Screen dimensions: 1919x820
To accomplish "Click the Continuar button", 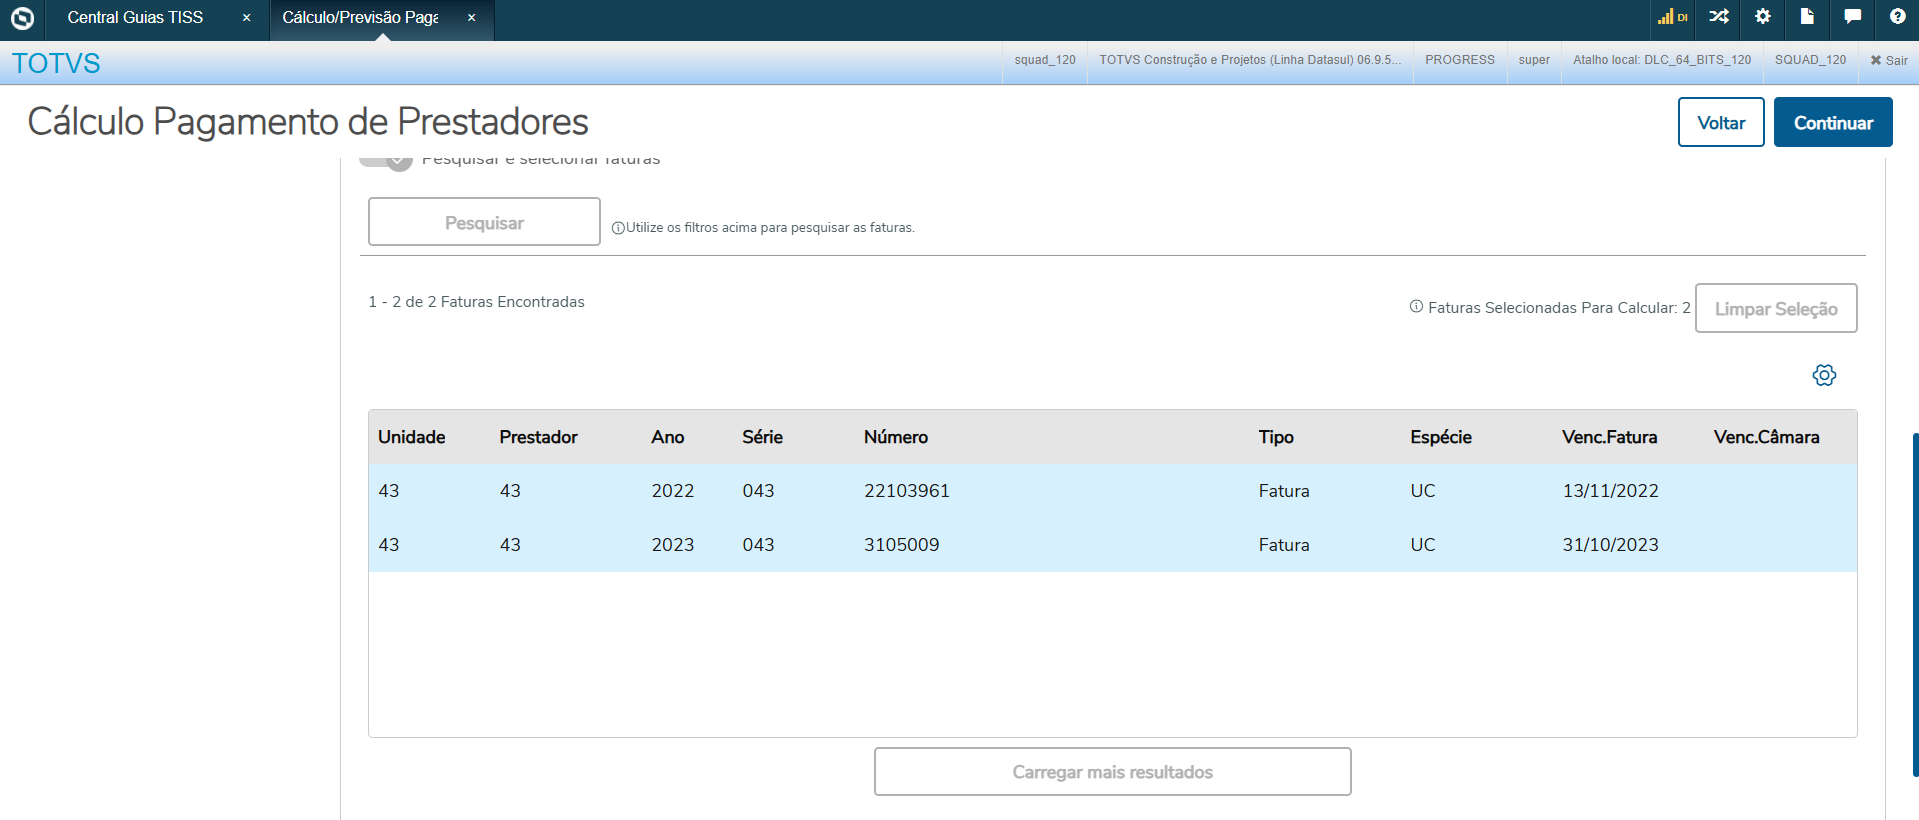I will [1832, 123].
